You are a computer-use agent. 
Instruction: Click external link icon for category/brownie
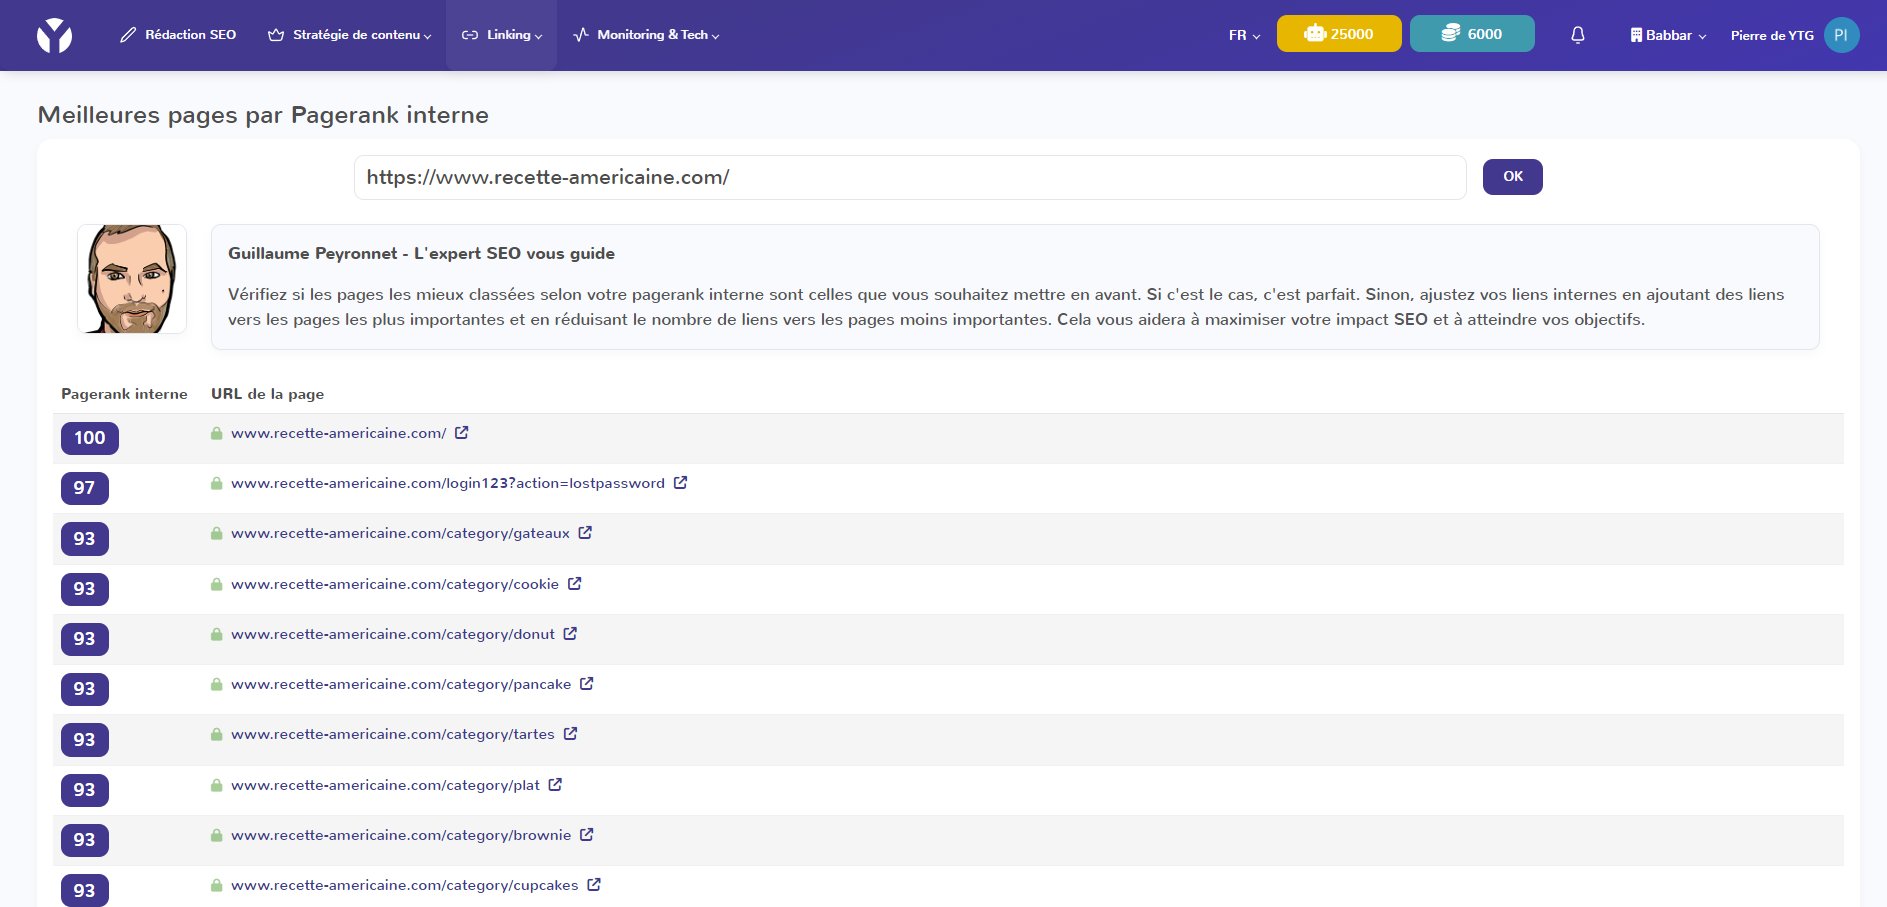586,835
